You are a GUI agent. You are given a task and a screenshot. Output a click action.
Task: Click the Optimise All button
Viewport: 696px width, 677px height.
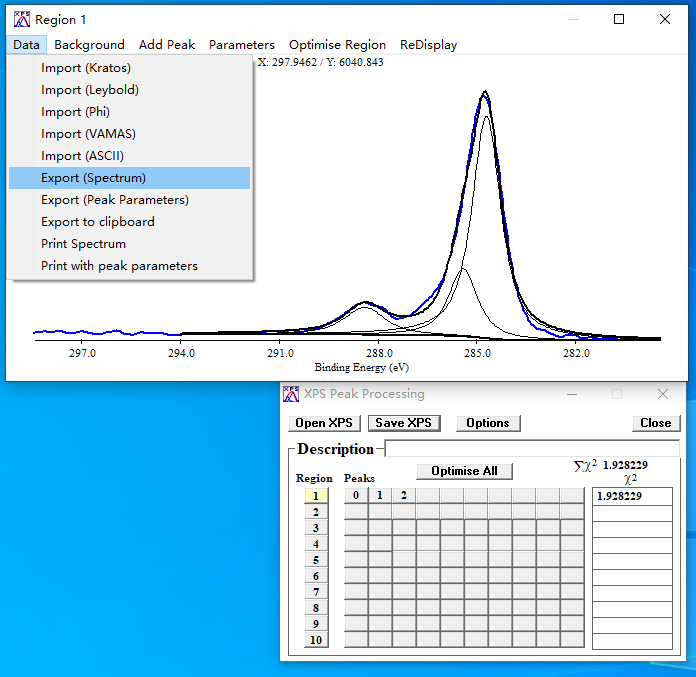coord(464,471)
